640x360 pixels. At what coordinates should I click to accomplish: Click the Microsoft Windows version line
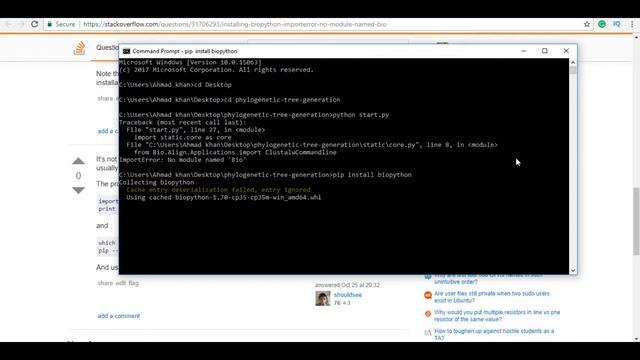190,62
